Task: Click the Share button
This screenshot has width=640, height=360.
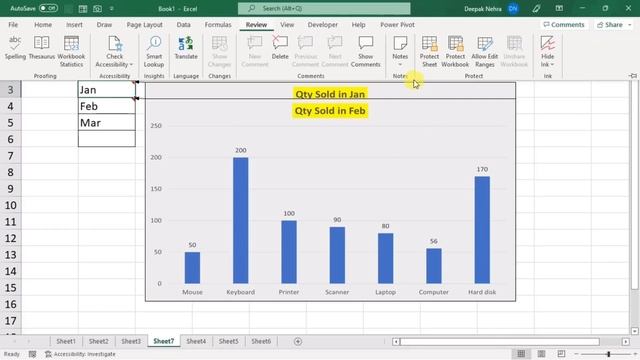Action: 613,24
